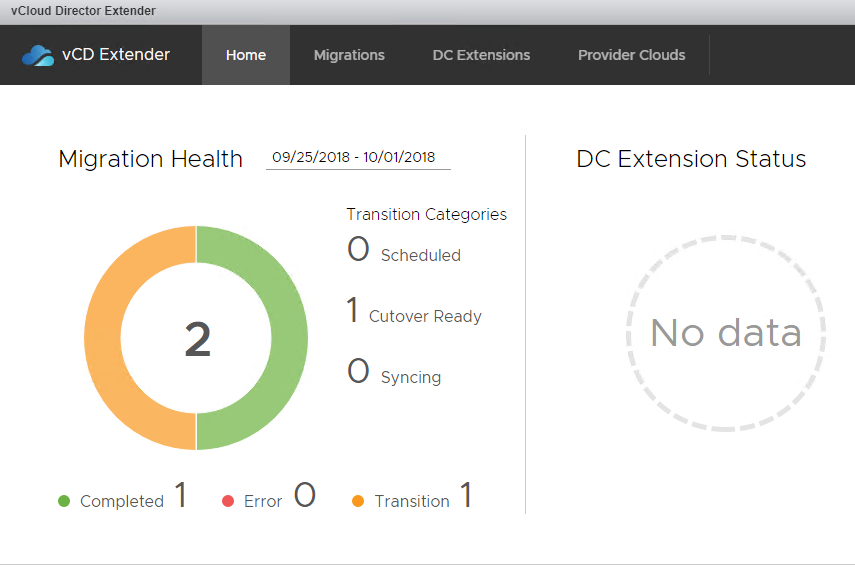Click the Transition Categories heading

(x=426, y=215)
